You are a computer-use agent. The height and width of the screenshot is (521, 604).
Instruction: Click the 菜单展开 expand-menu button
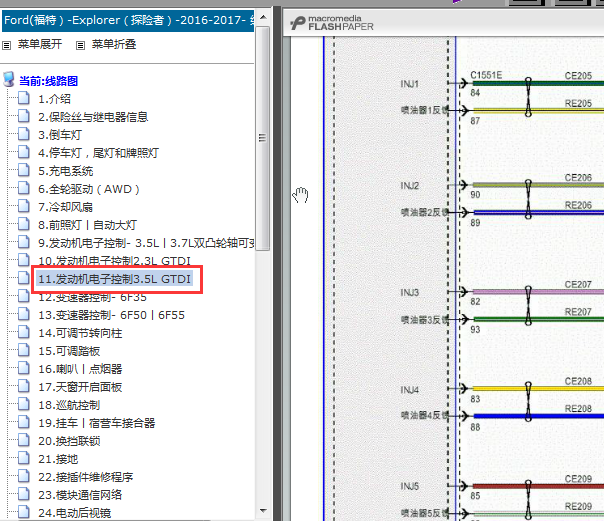[40, 44]
